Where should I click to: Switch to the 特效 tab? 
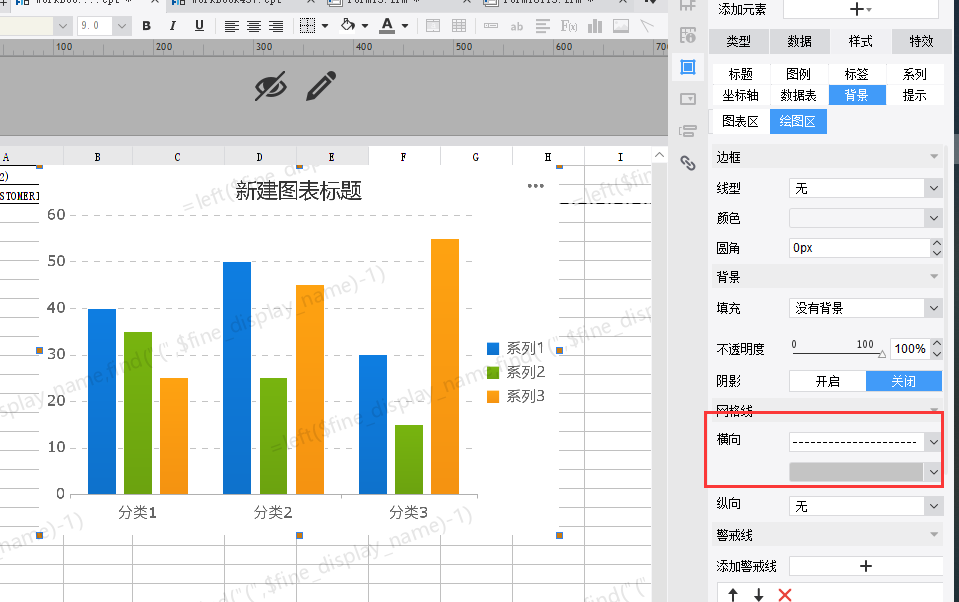coord(922,41)
